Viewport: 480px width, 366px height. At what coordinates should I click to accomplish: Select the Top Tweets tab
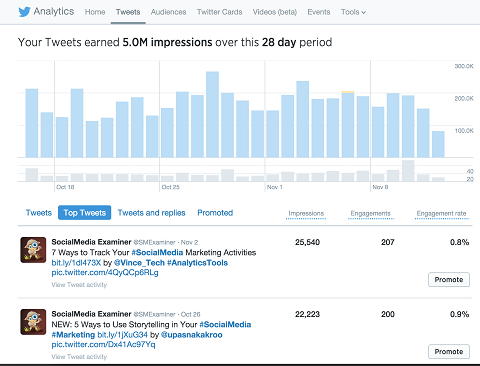point(84,213)
